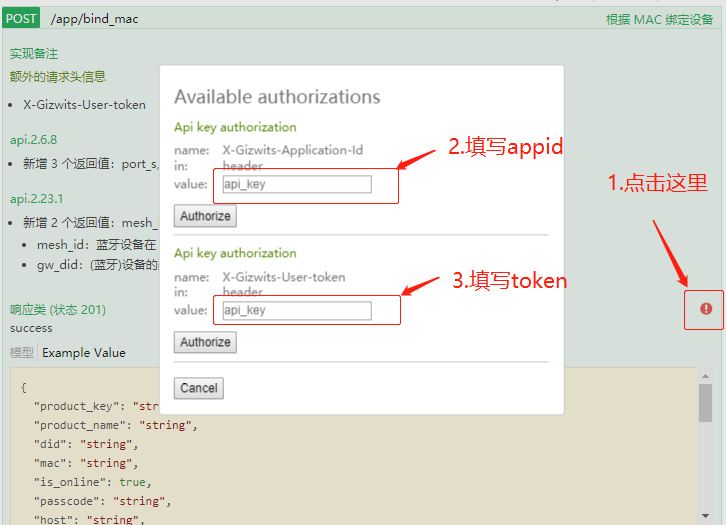The height and width of the screenshot is (525, 726).
Task: Click the code block scrollbar up arrow
Action: [x=707, y=376]
